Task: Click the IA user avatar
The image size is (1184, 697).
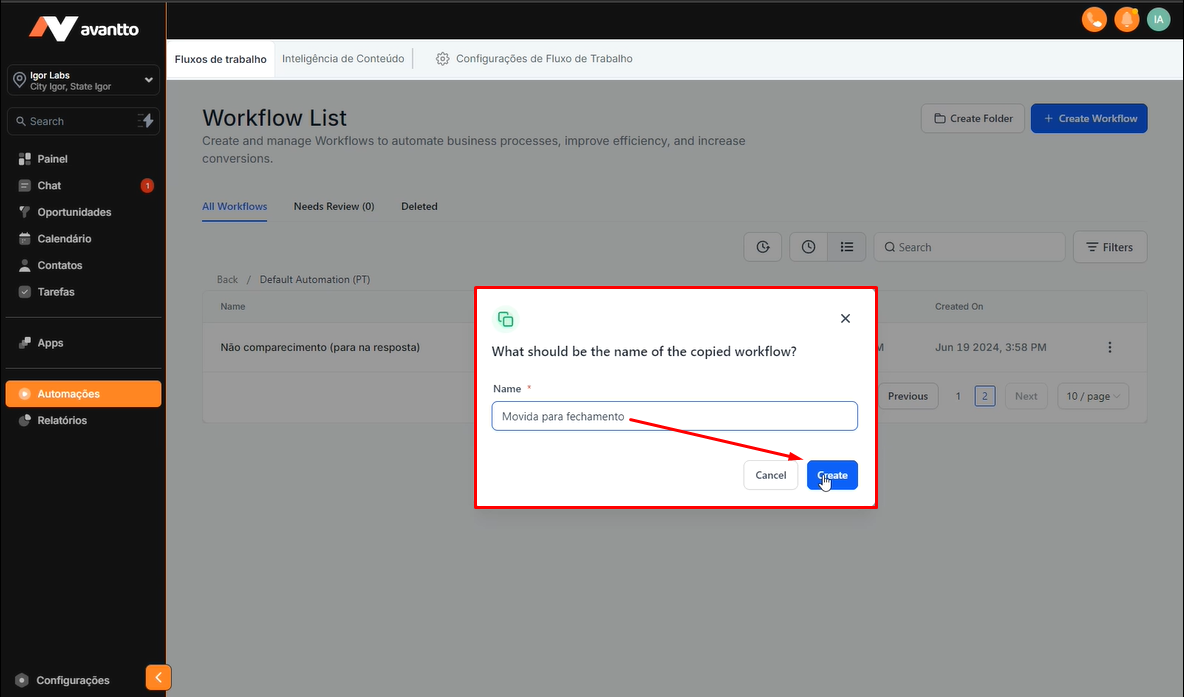Action: click(x=1158, y=19)
